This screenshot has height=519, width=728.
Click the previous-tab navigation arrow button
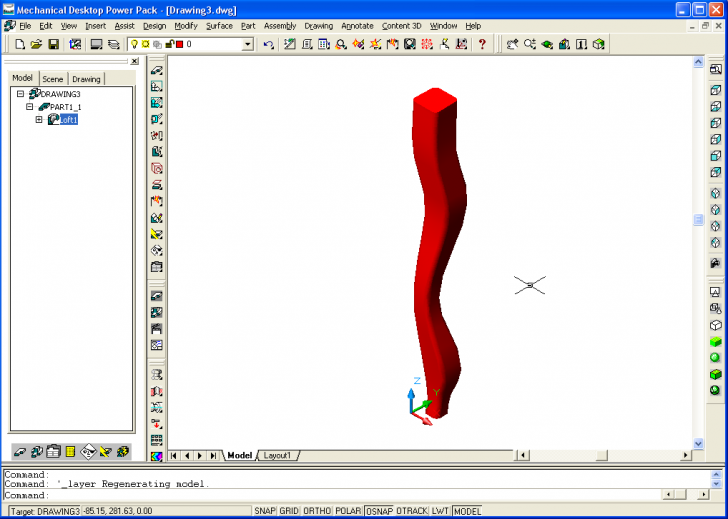187,455
